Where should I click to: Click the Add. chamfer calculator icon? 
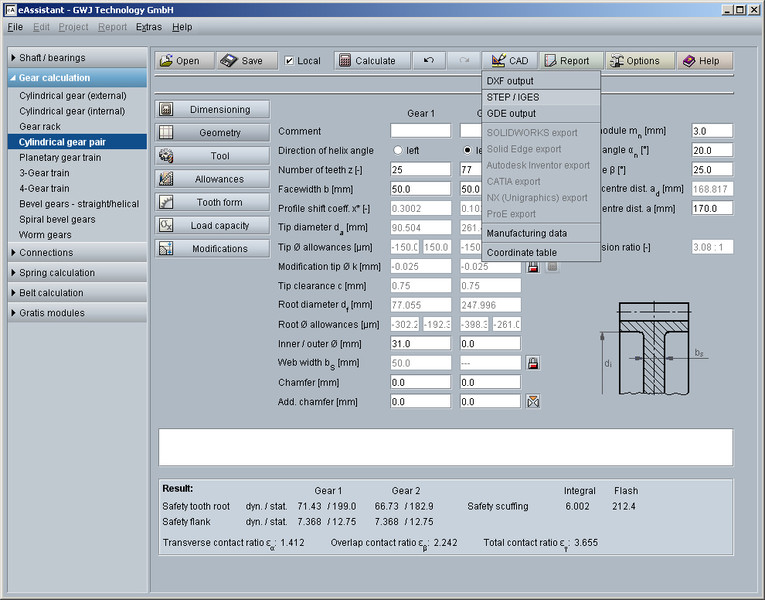(x=533, y=402)
